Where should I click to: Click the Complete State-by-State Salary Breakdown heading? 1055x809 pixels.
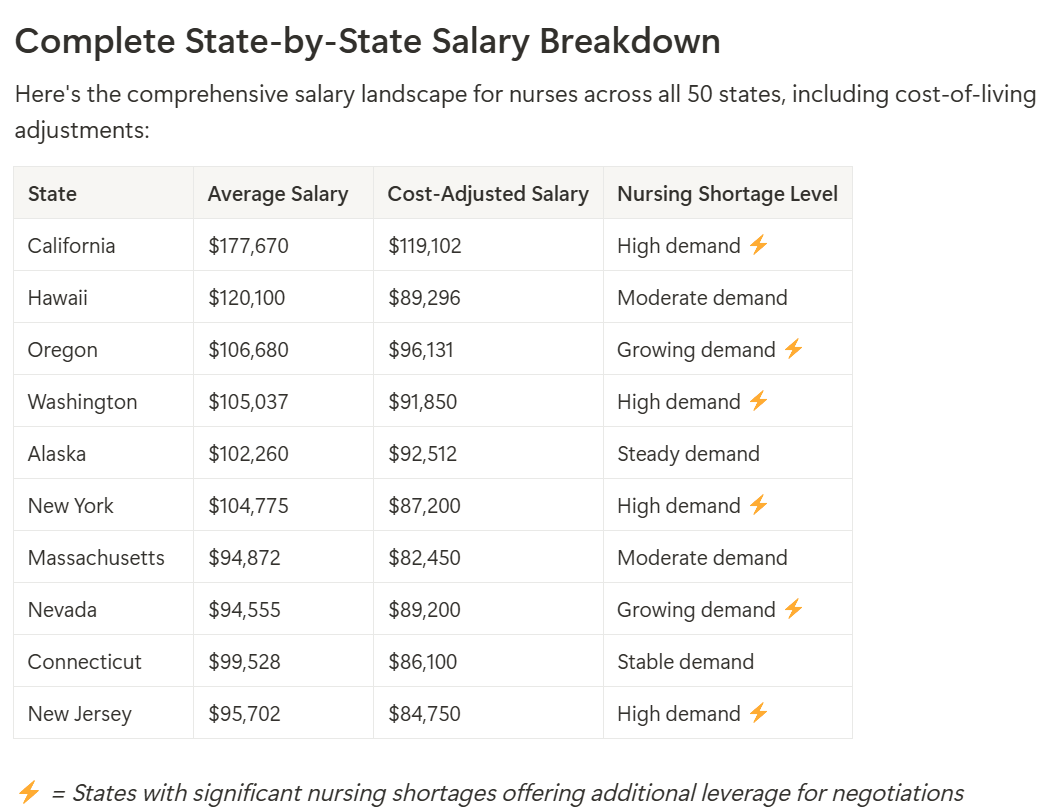coord(367,41)
